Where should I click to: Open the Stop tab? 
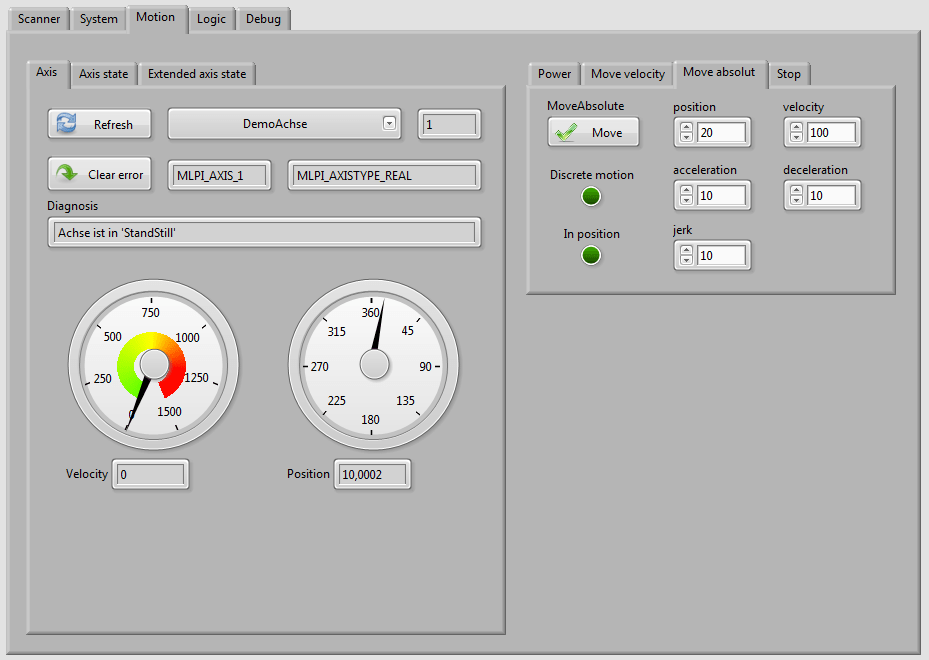click(789, 73)
